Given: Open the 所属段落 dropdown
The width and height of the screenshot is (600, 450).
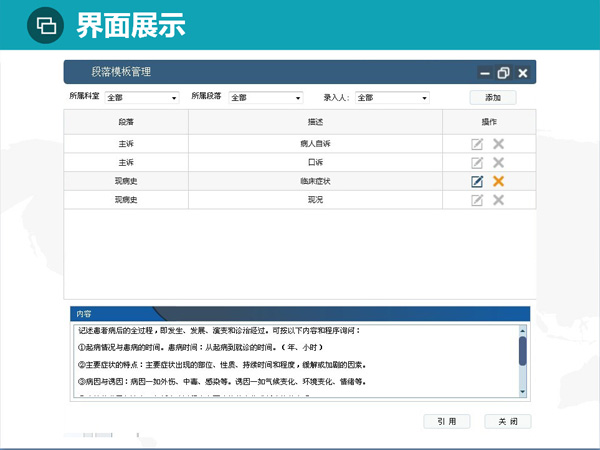Looking at the screenshot, I should click(x=266, y=98).
